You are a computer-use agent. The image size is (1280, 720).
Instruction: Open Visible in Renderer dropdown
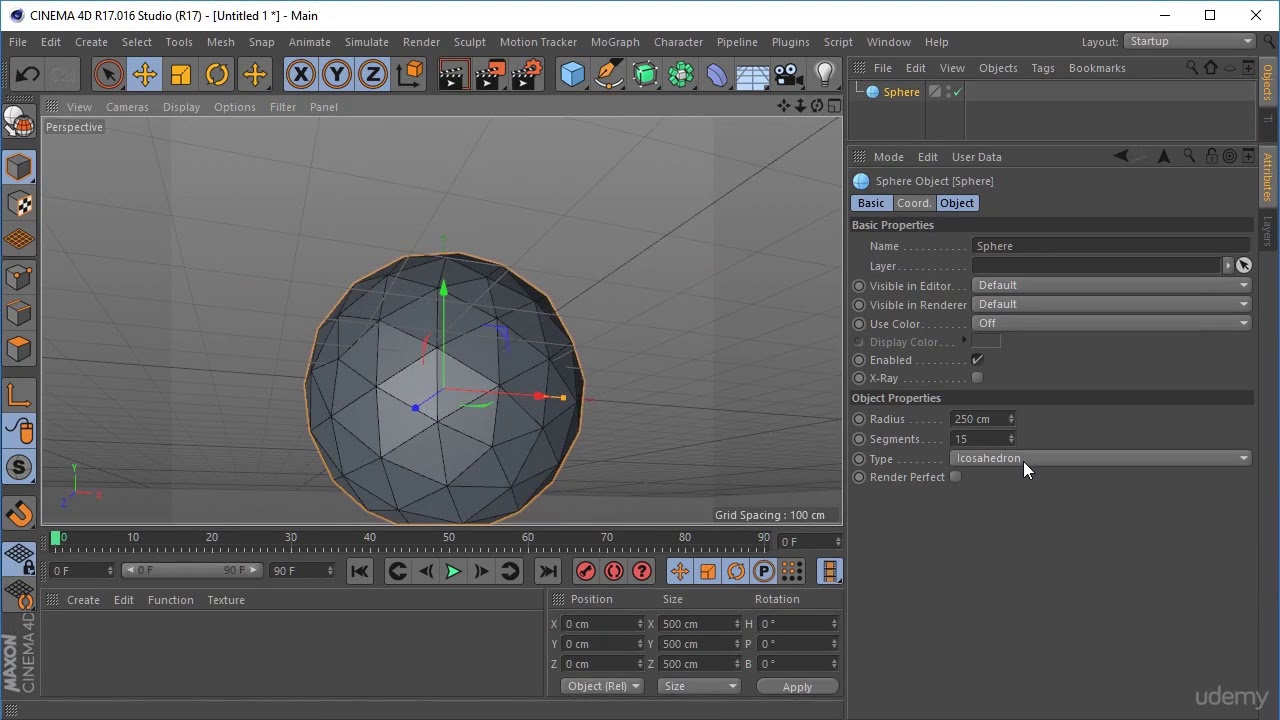pos(1111,304)
